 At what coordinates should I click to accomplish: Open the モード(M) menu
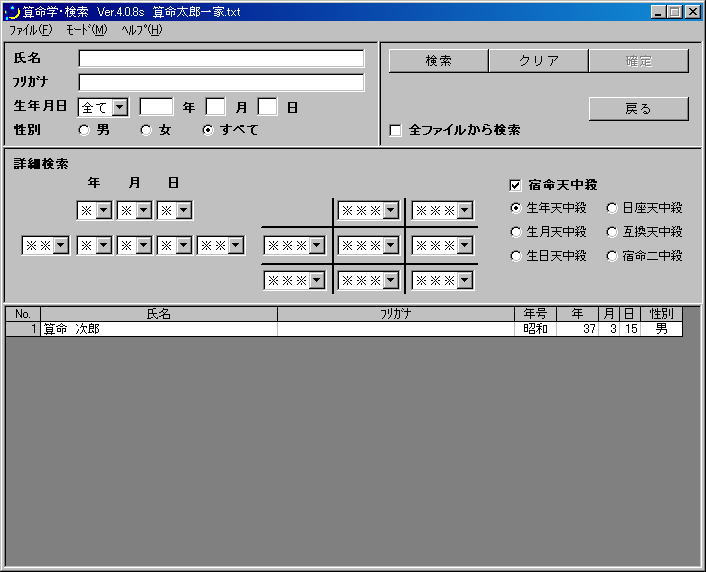[86, 30]
